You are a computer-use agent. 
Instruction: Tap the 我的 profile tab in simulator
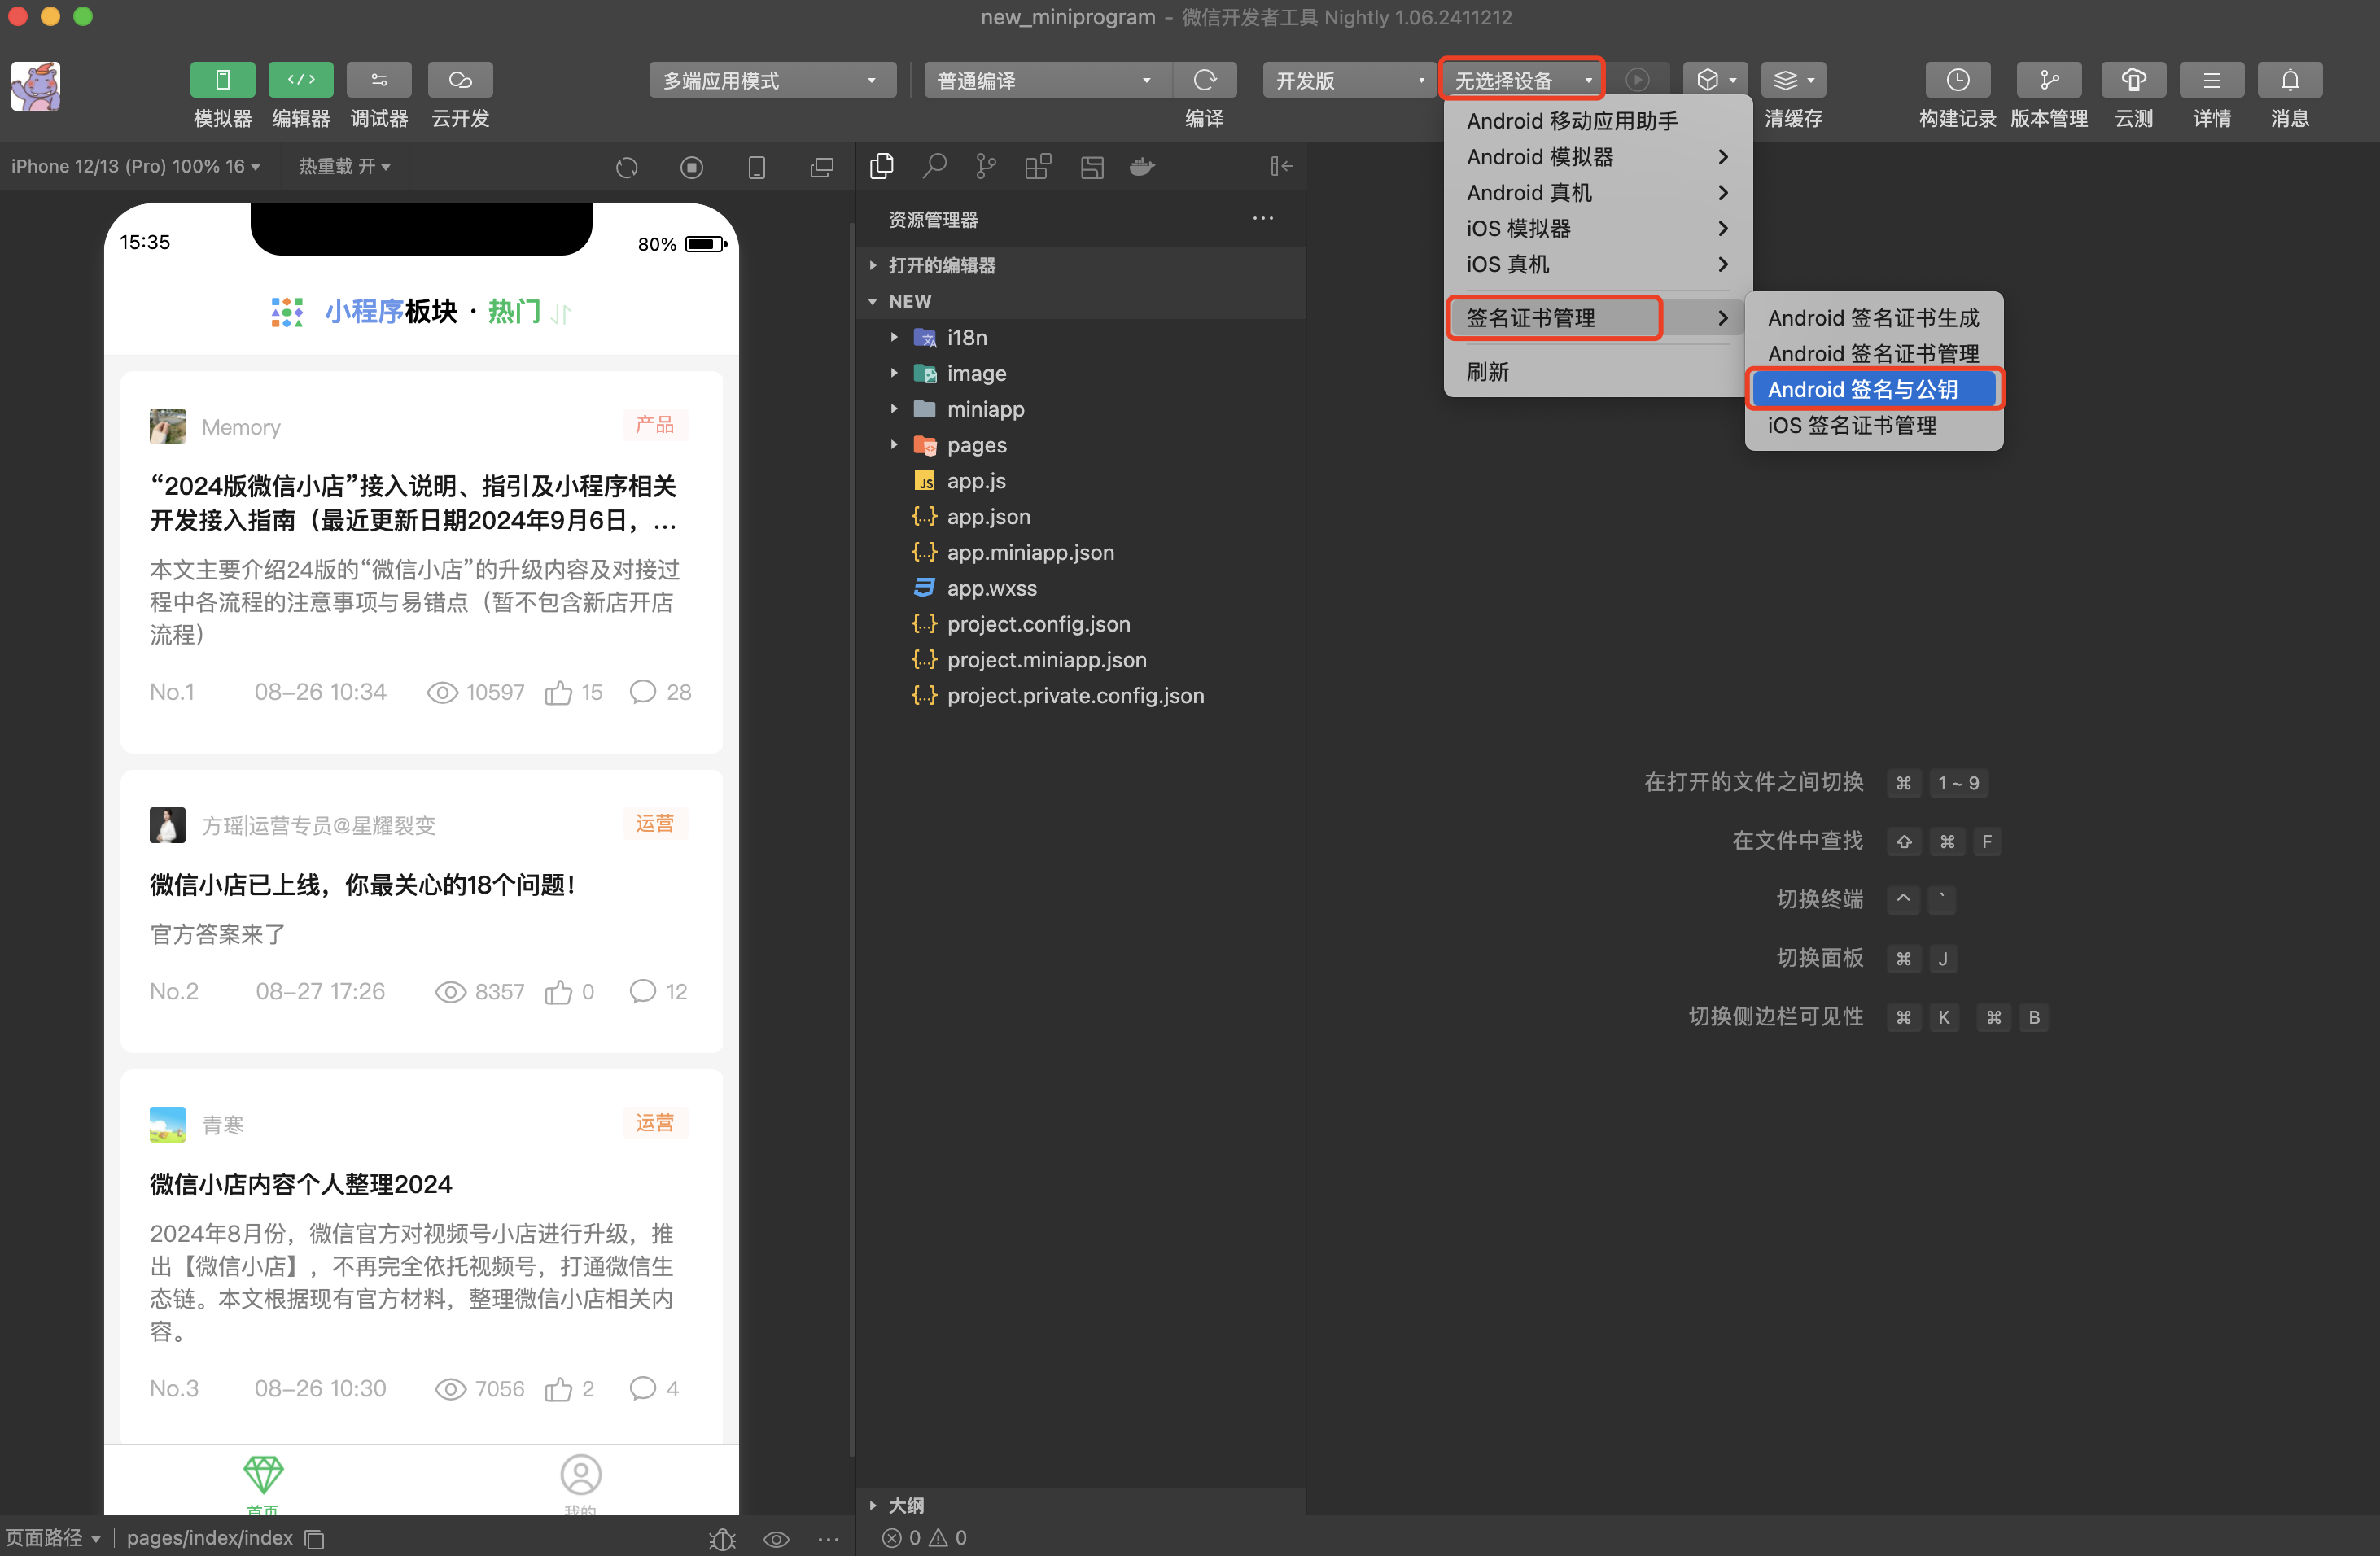(x=580, y=1482)
